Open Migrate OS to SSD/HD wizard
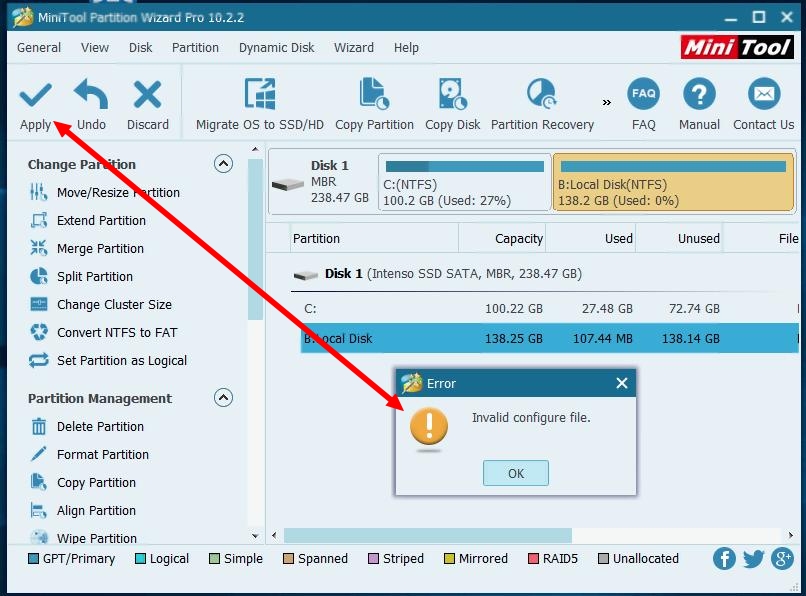806x596 pixels. [260, 105]
